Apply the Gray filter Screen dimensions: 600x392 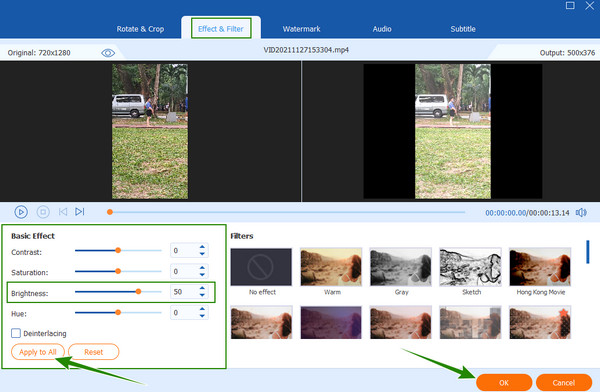(401, 267)
